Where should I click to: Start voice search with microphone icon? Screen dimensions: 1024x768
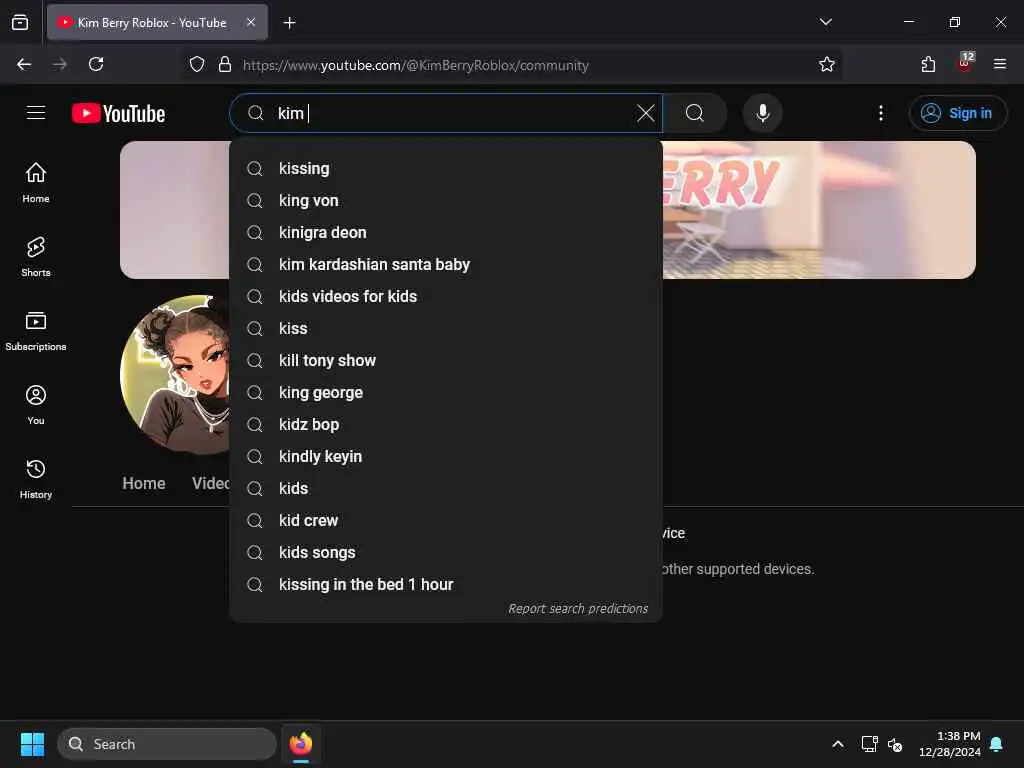(x=762, y=113)
